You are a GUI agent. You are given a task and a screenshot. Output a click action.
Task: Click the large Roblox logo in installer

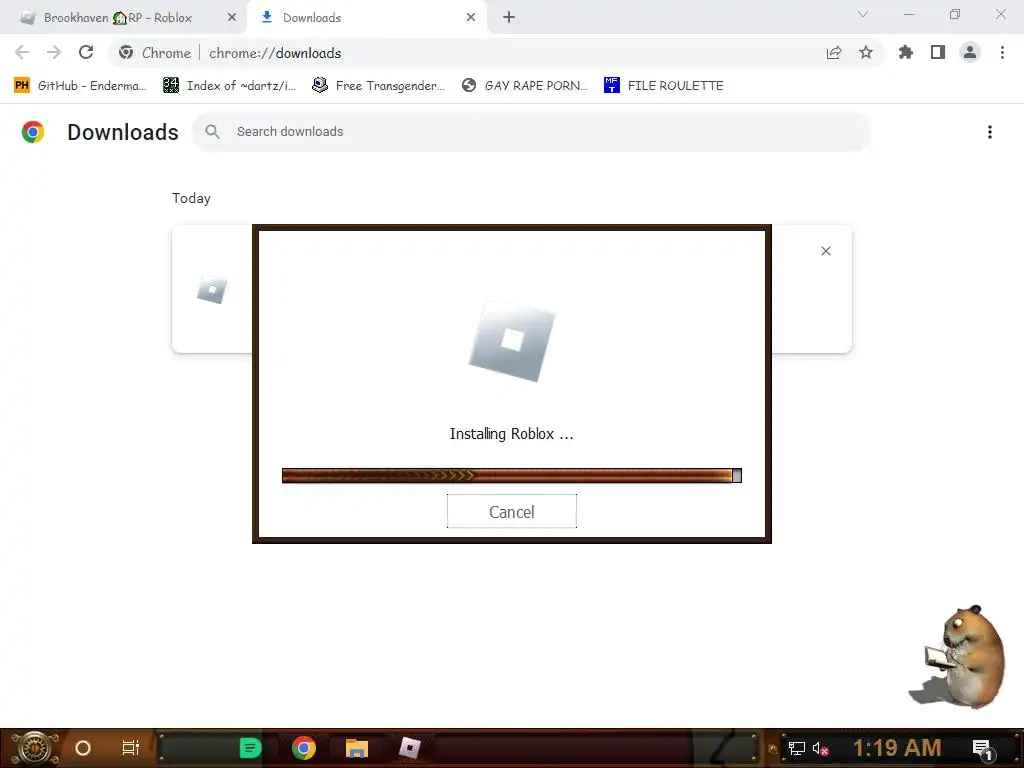coord(512,339)
